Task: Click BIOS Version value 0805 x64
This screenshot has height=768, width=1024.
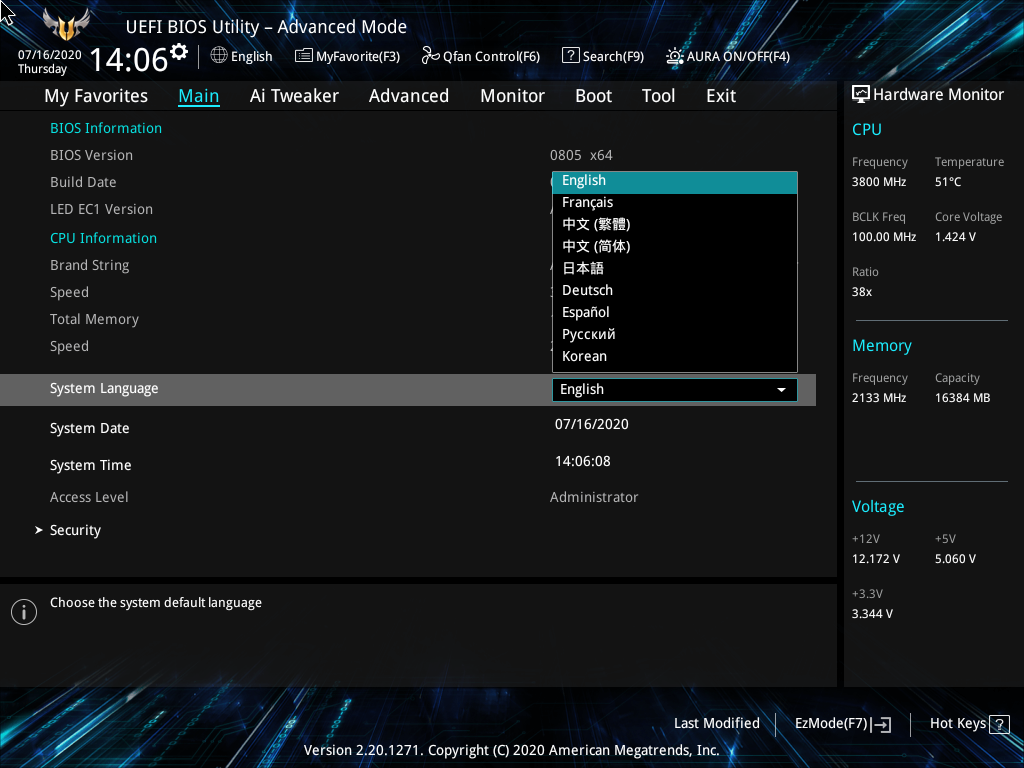Action: pos(581,155)
